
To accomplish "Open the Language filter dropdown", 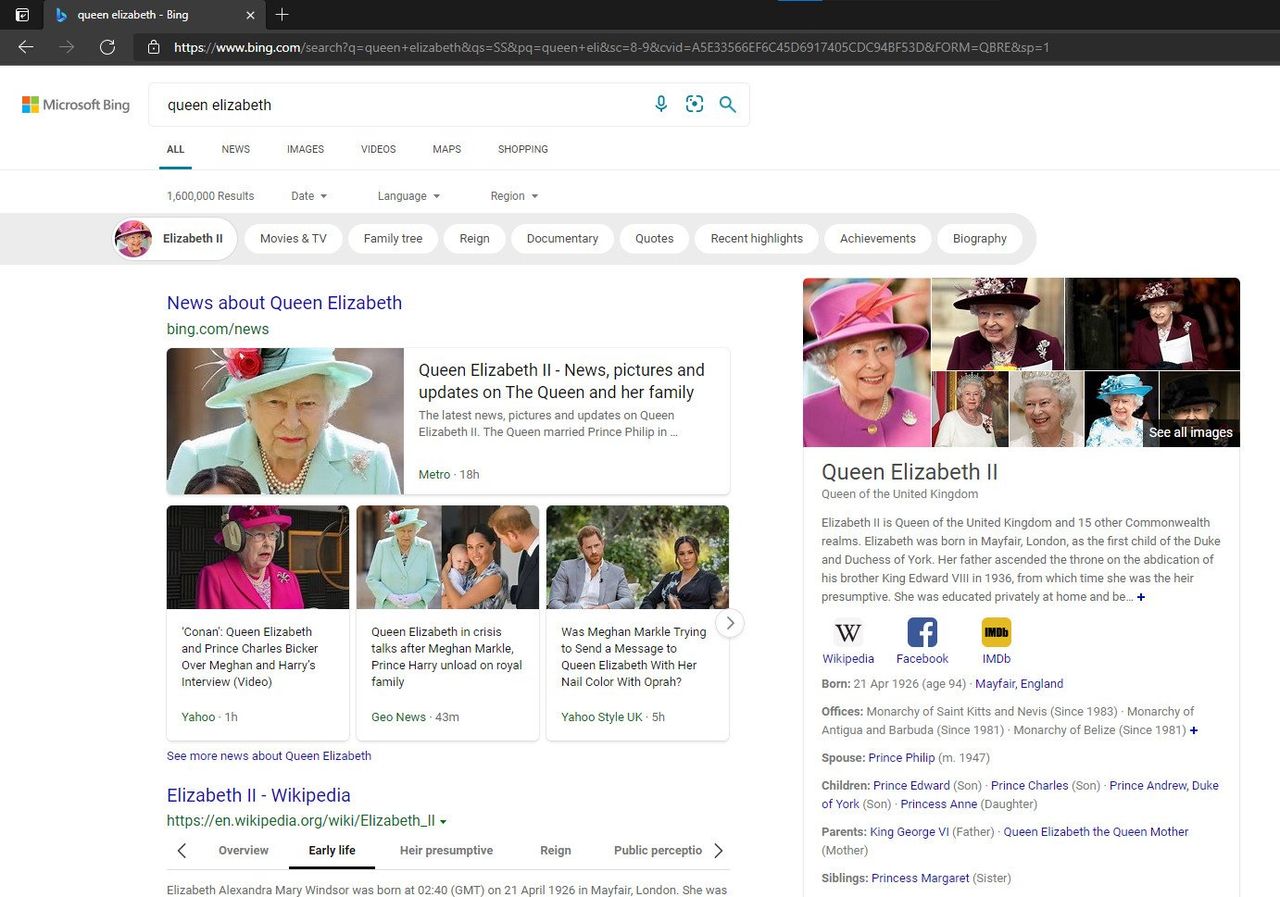I will (409, 196).
